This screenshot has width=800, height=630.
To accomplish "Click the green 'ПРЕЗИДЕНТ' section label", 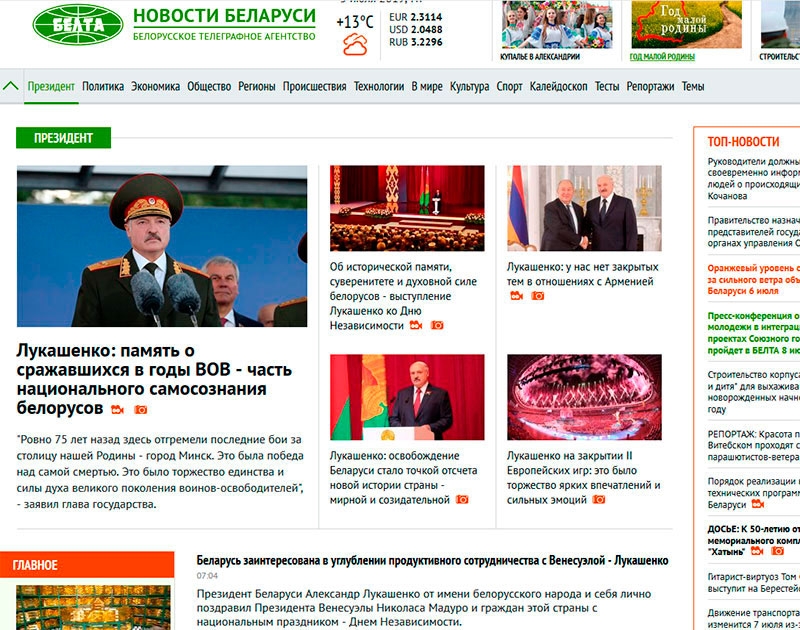I will pyautogui.click(x=63, y=138).
